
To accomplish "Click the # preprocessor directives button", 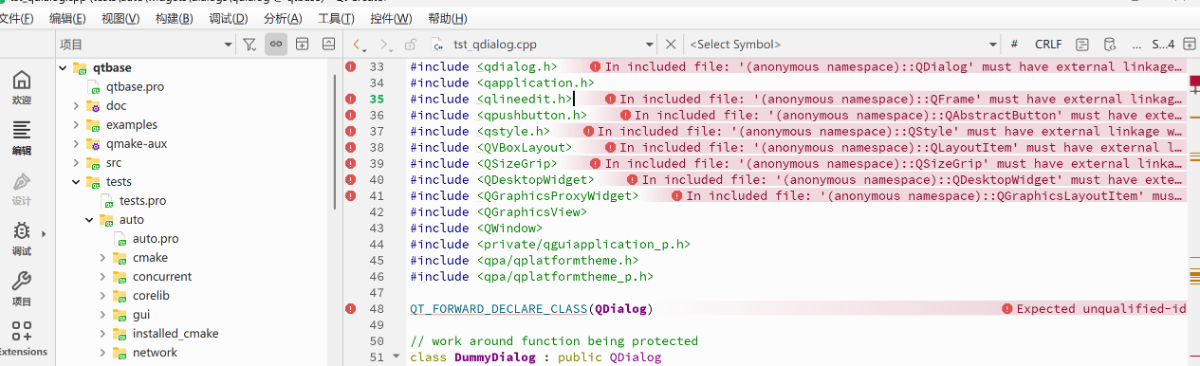I will (1014, 44).
